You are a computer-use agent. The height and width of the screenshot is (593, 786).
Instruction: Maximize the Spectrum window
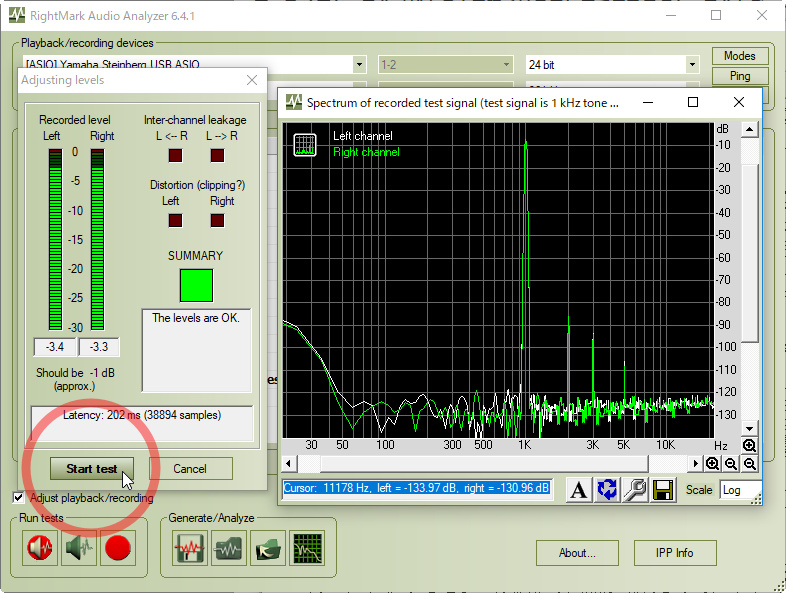[x=693, y=102]
